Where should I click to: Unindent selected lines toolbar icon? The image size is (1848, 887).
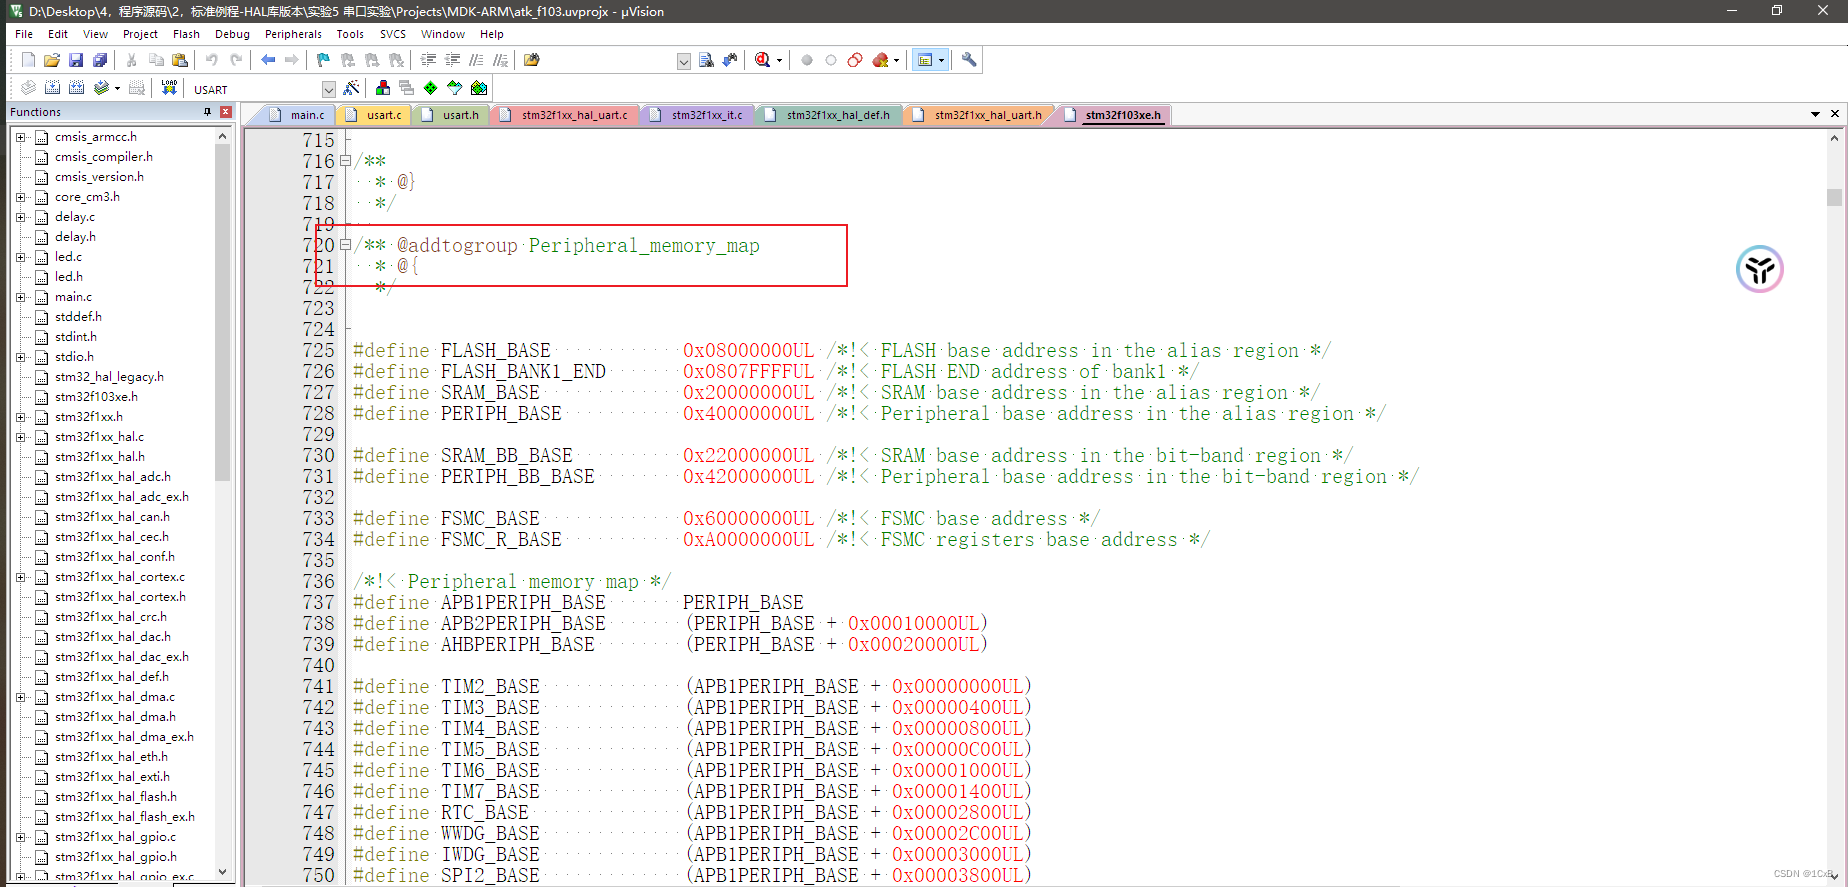click(453, 60)
